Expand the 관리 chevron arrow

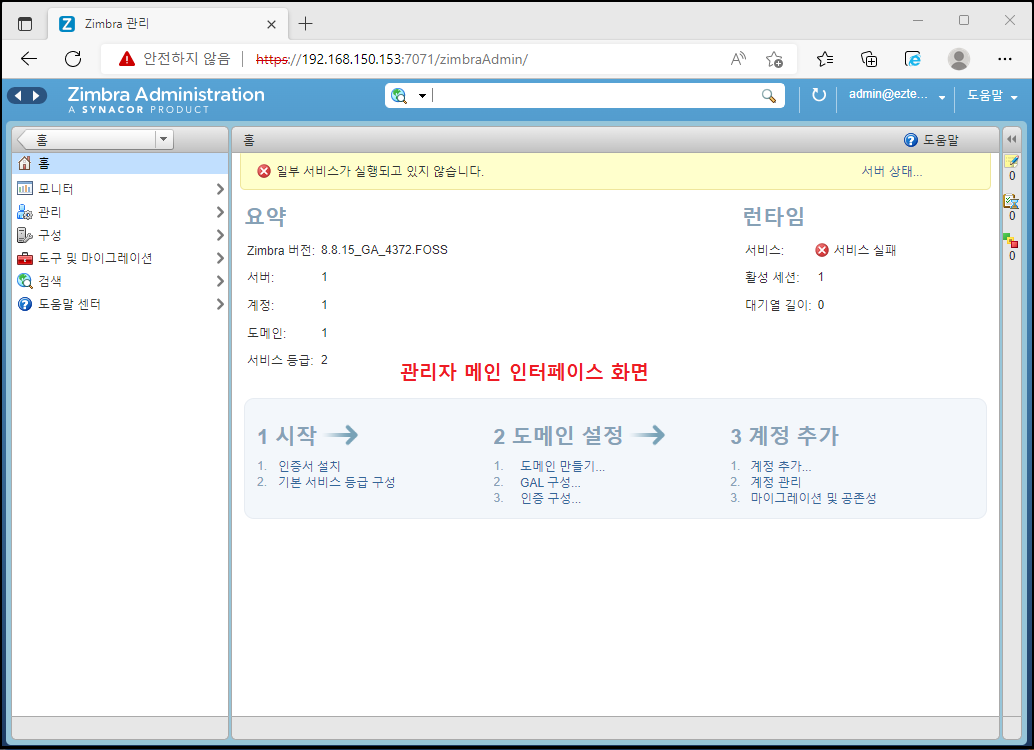tap(220, 212)
